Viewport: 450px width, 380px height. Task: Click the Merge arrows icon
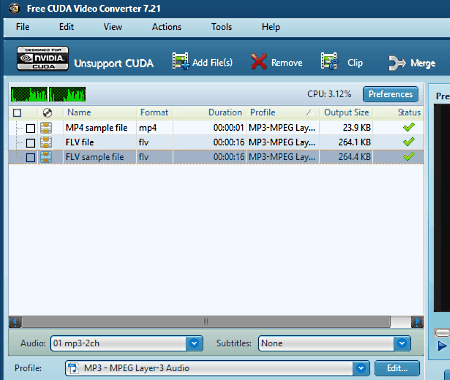pos(397,63)
